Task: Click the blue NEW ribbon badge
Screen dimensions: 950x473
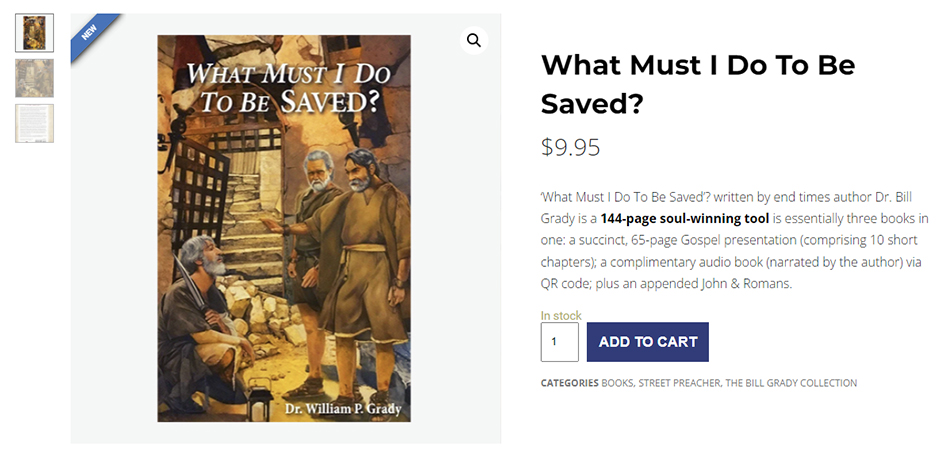Action: 91,34
